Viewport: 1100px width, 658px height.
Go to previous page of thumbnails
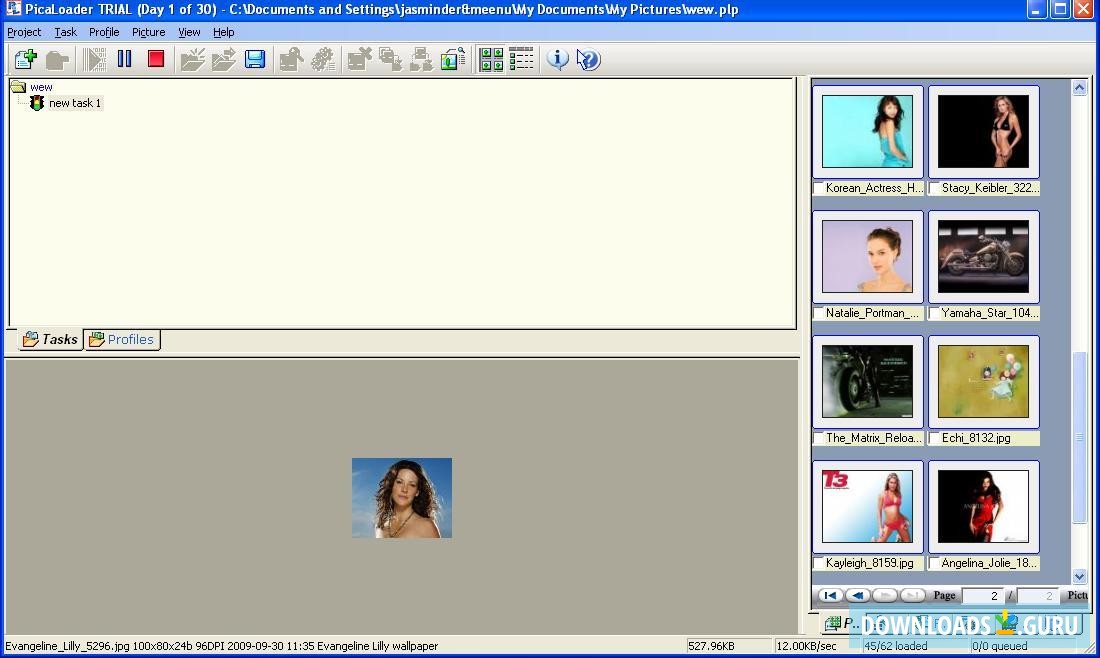tap(857, 595)
